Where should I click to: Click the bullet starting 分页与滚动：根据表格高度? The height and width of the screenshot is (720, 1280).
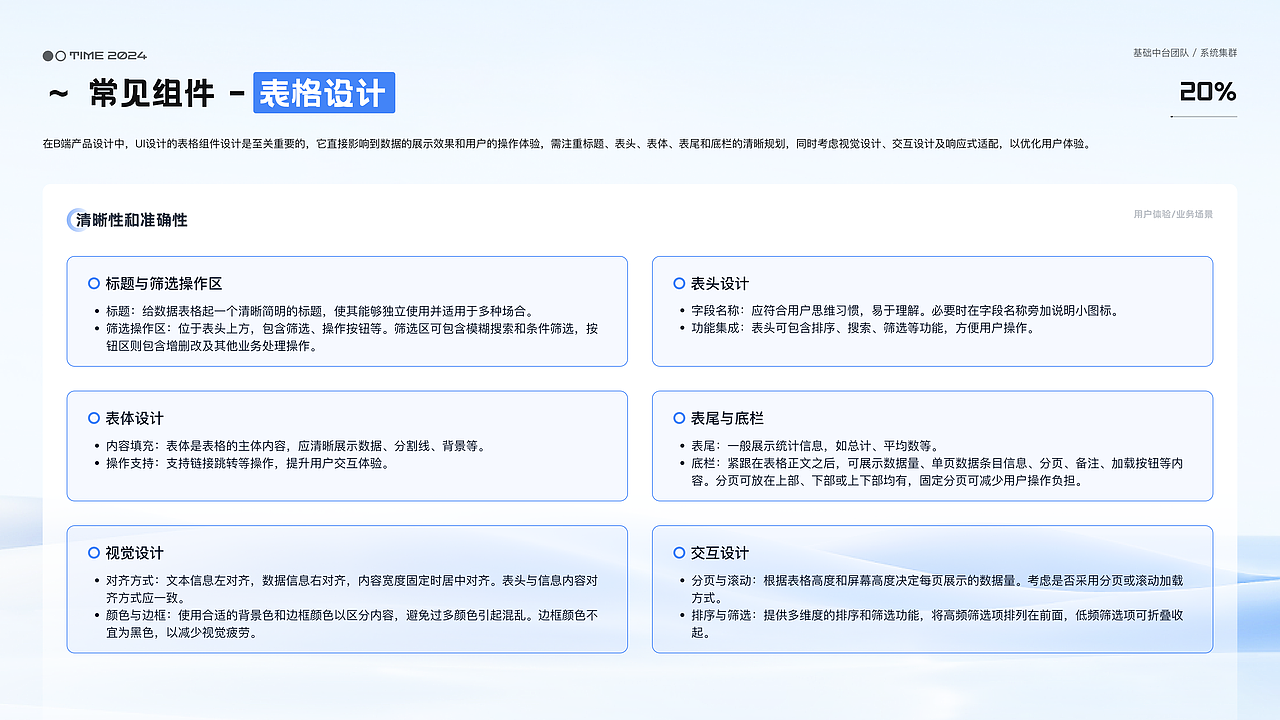point(931,589)
